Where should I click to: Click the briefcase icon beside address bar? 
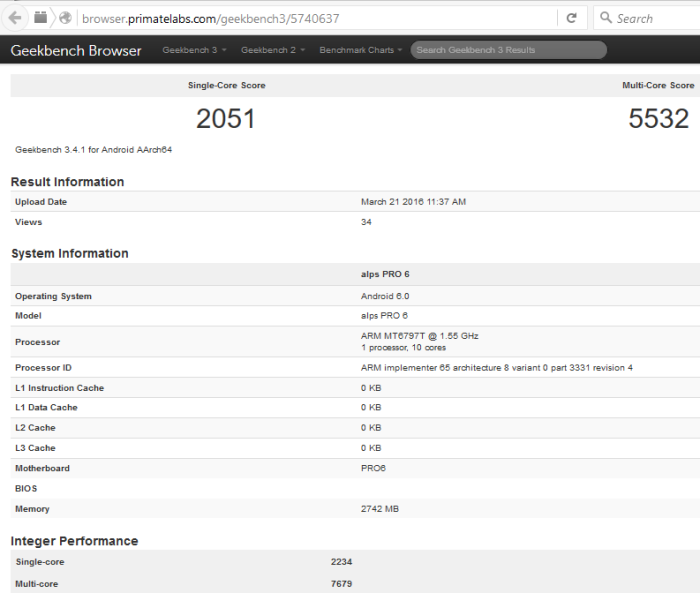(41, 18)
